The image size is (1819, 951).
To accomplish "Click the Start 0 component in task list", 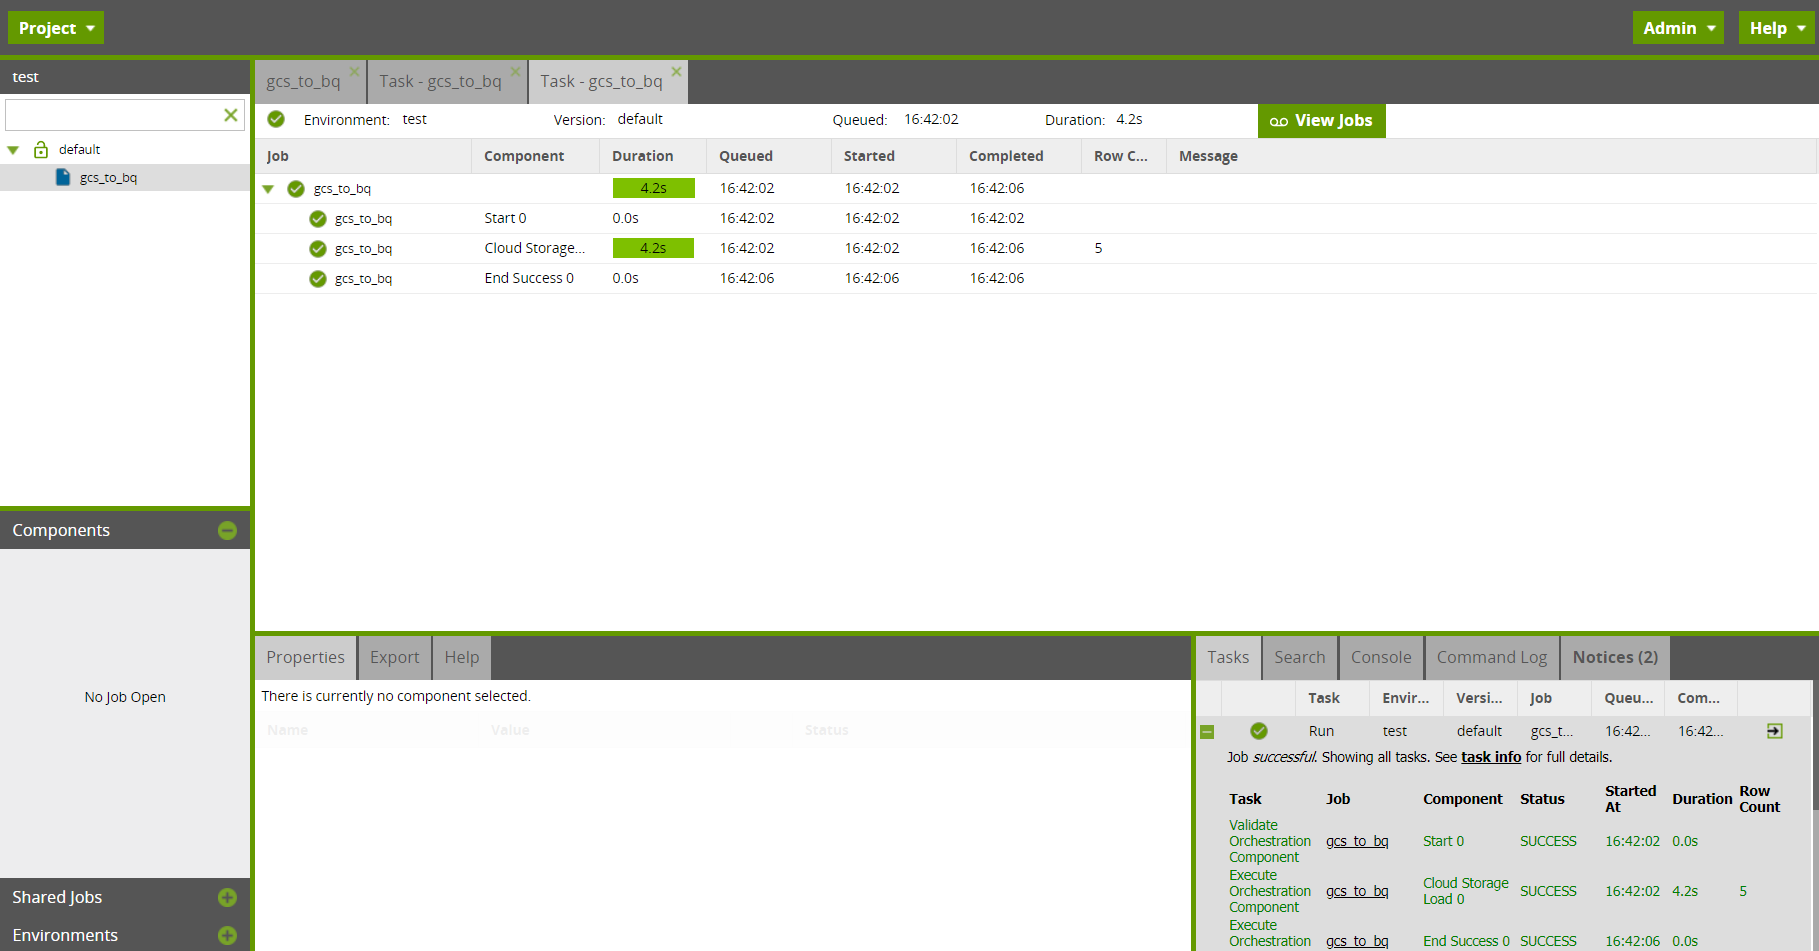I will point(1443,841).
